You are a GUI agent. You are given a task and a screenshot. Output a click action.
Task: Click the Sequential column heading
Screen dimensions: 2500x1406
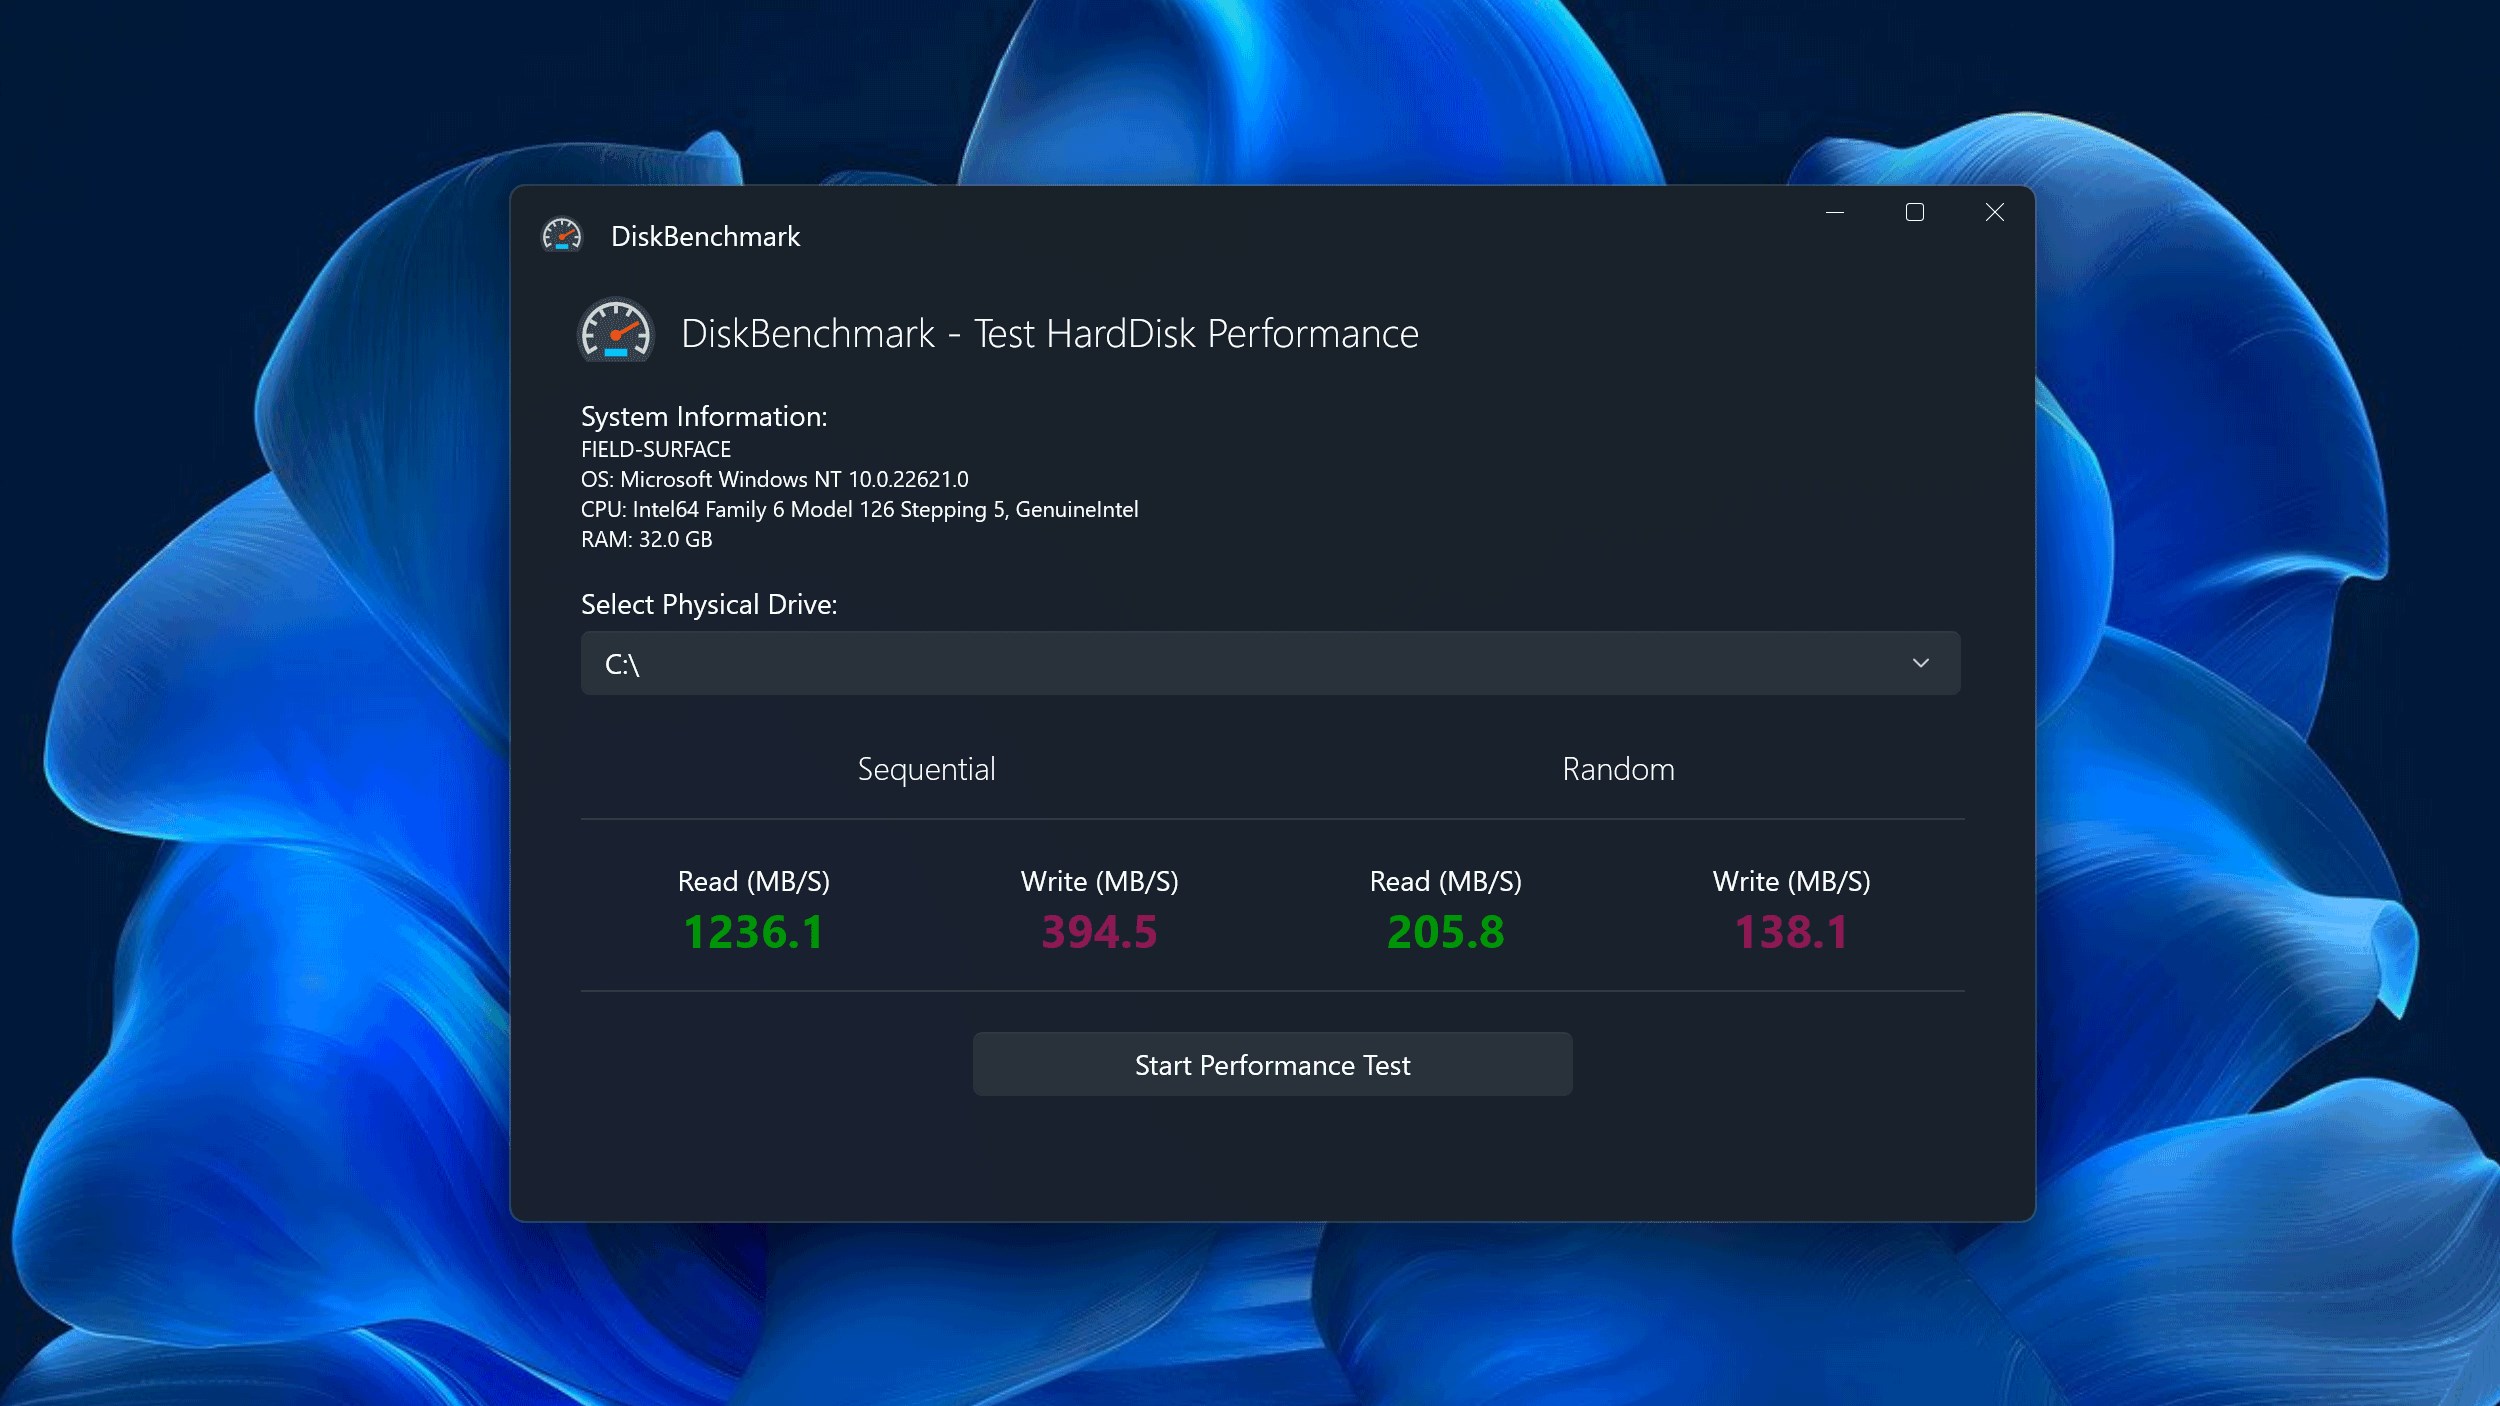926,769
